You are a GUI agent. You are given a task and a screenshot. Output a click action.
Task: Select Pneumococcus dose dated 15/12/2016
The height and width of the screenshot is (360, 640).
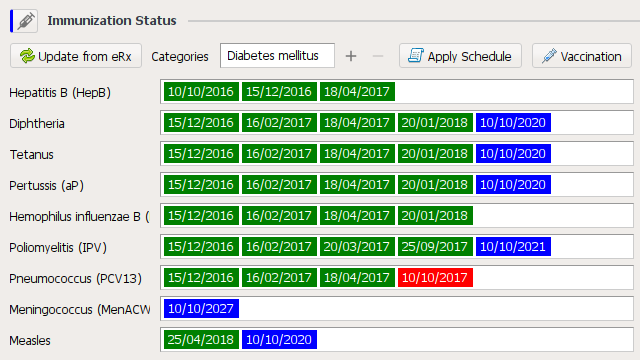coord(201,278)
